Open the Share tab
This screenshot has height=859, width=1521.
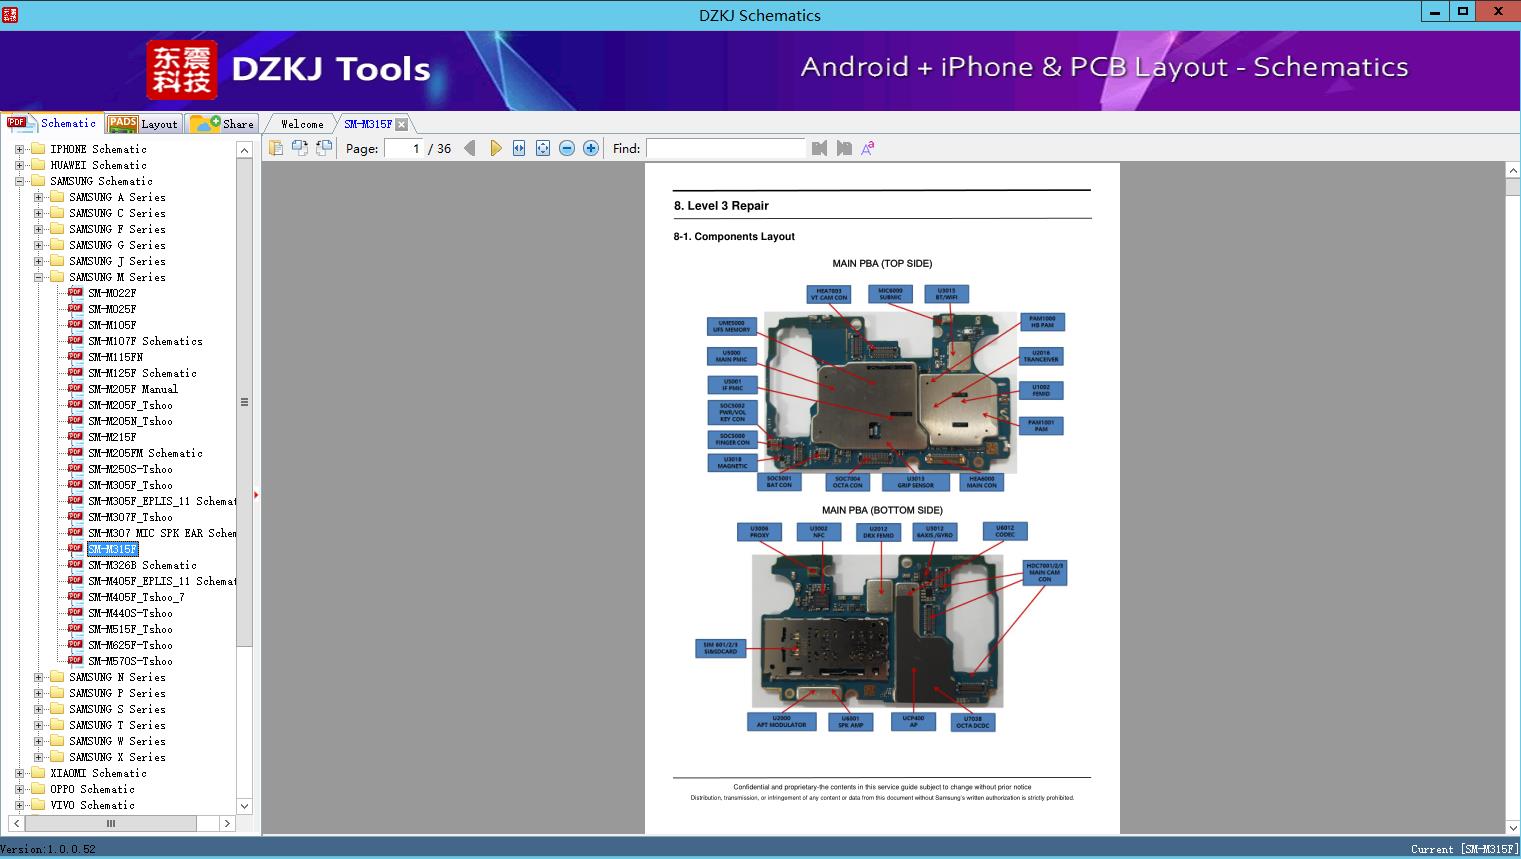coord(222,124)
